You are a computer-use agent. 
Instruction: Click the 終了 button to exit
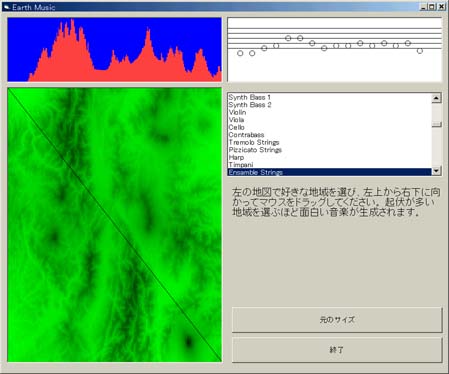click(x=337, y=350)
